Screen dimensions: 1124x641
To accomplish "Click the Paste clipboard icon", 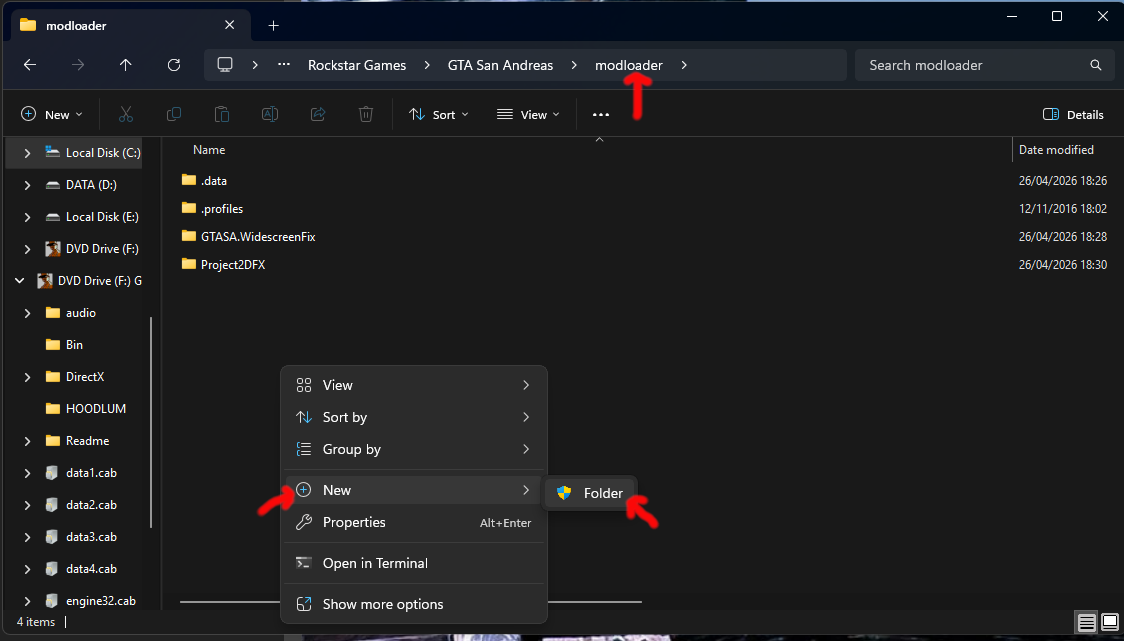I will 222,115.
